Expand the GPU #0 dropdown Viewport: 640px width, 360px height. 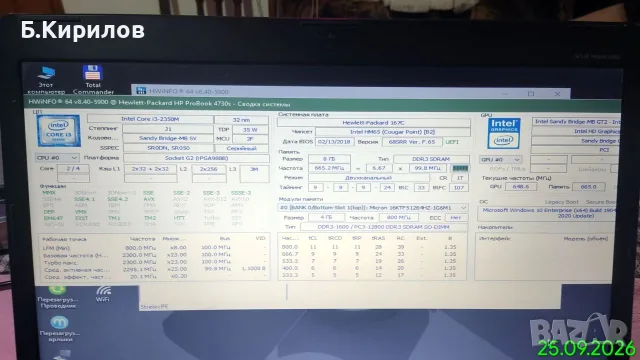pos(500,159)
